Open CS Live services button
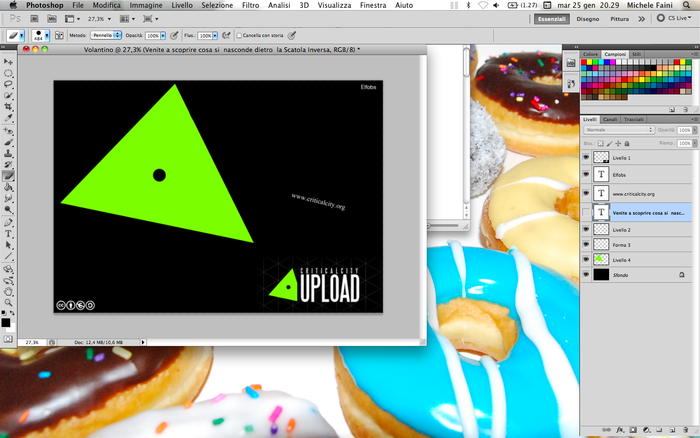 coord(674,18)
